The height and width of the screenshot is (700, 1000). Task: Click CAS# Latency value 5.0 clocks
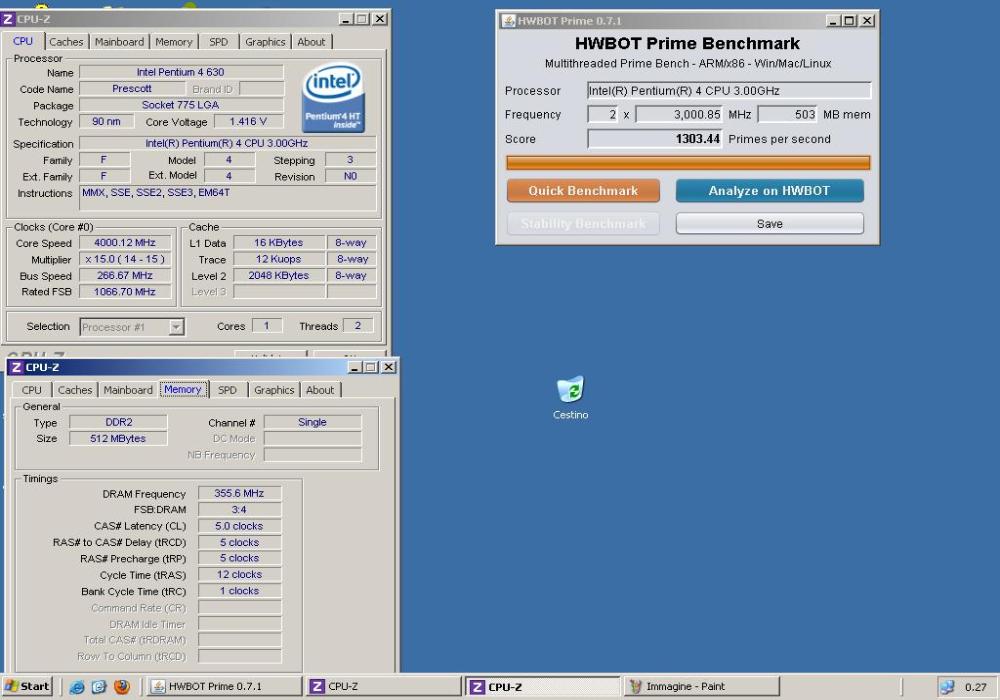click(x=239, y=526)
